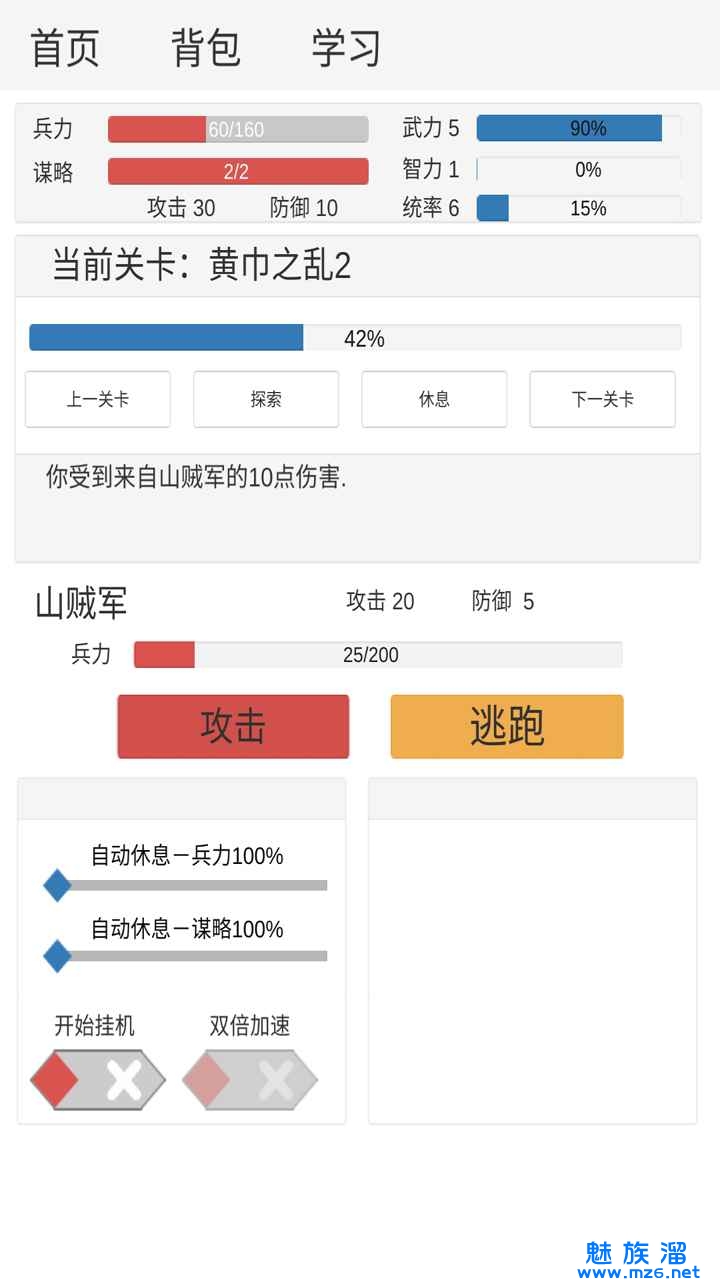Switch to the 背包 backpack tab

[206, 48]
